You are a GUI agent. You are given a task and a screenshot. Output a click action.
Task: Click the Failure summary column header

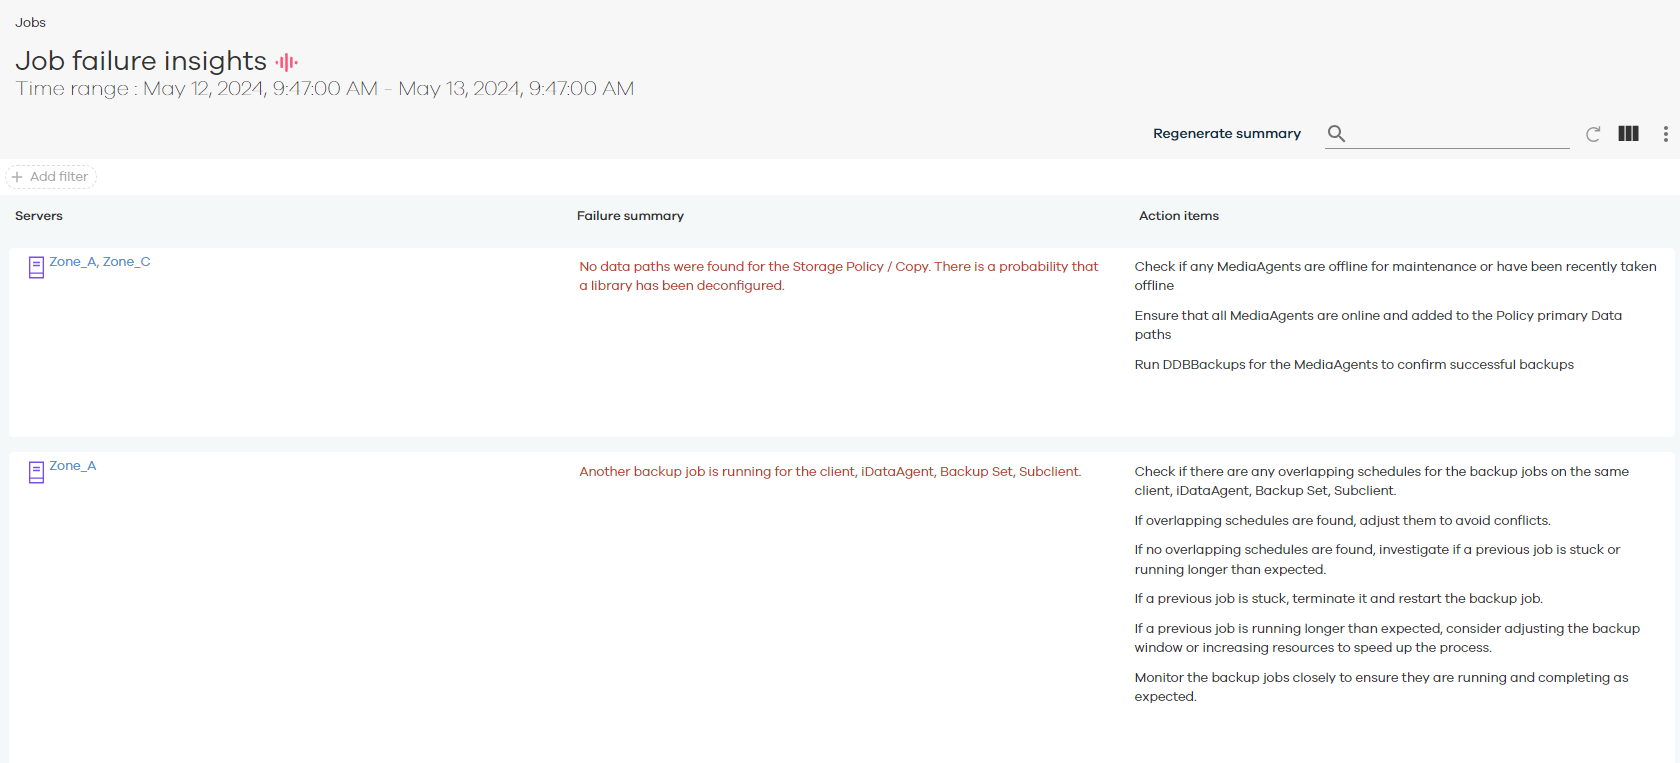click(630, 216)
